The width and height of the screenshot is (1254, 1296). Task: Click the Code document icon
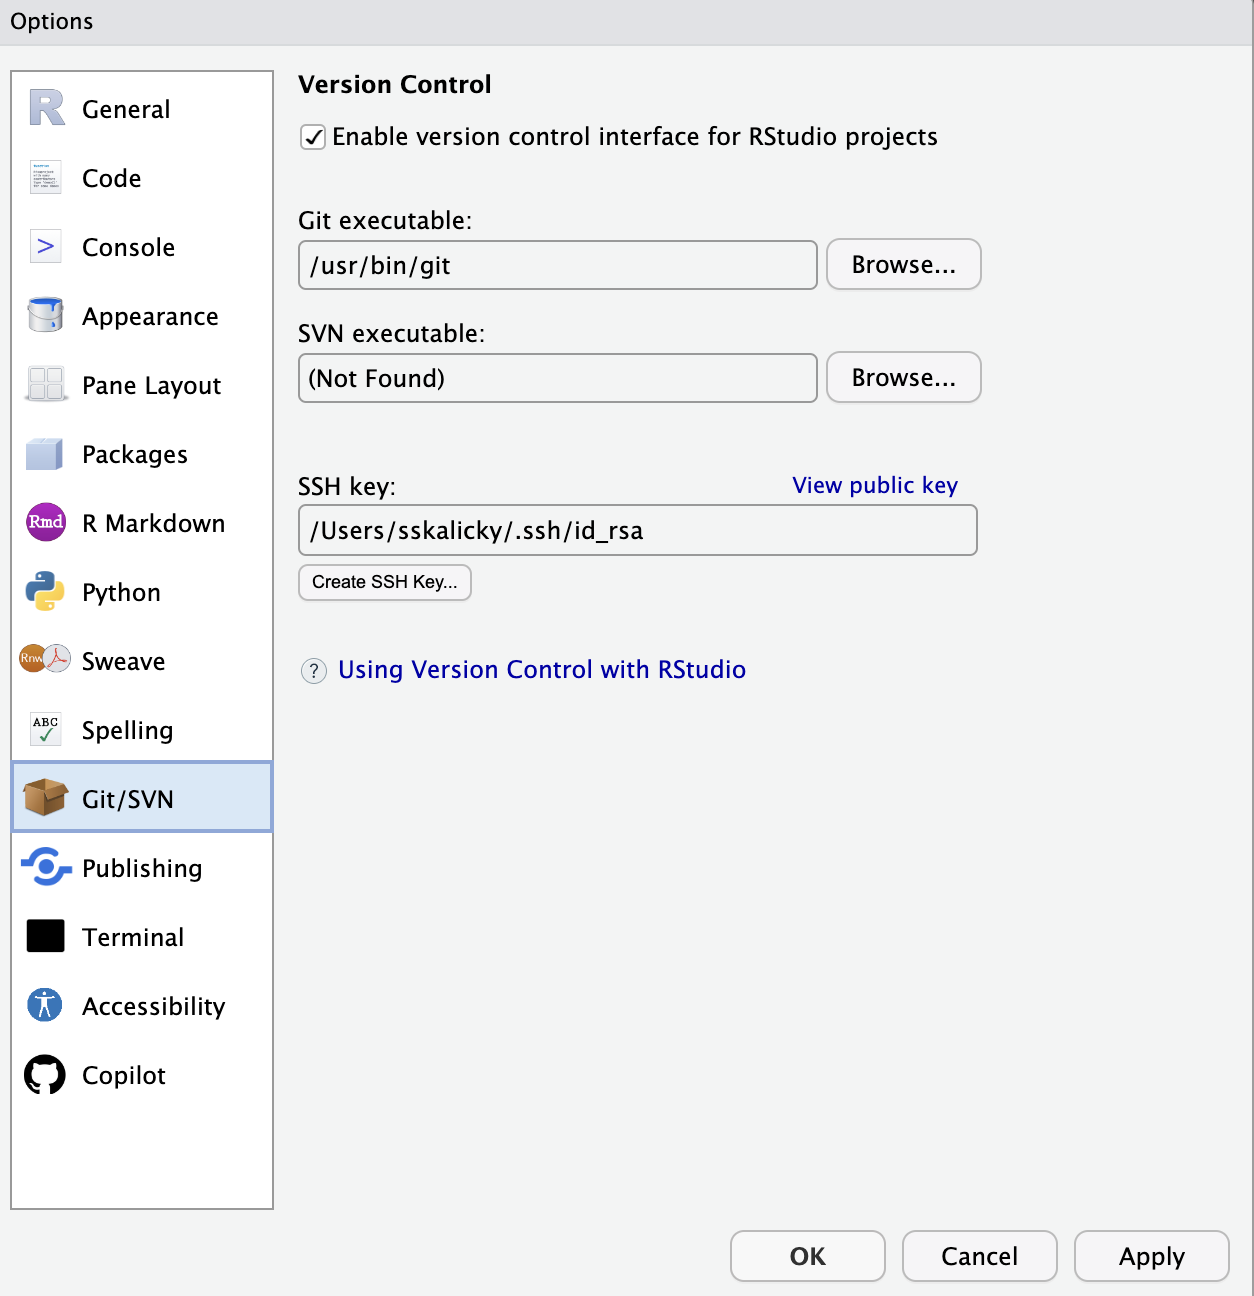[x=46, y=177]
